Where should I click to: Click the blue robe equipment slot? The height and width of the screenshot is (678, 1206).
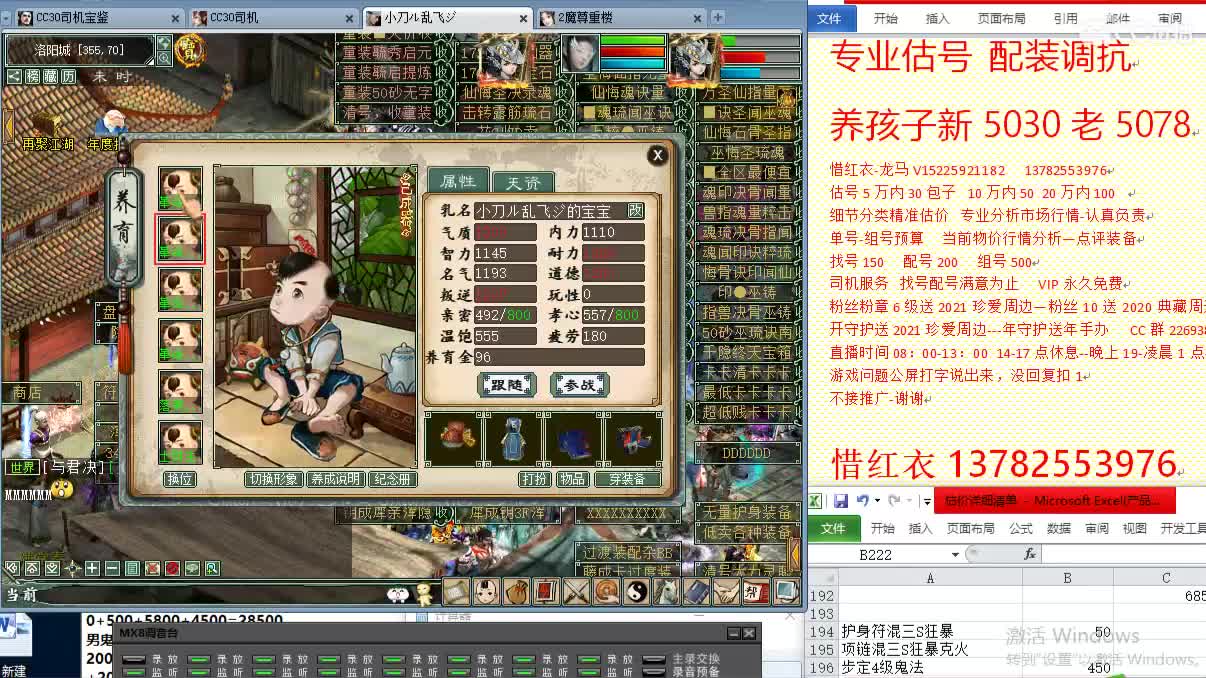point(513,439)
